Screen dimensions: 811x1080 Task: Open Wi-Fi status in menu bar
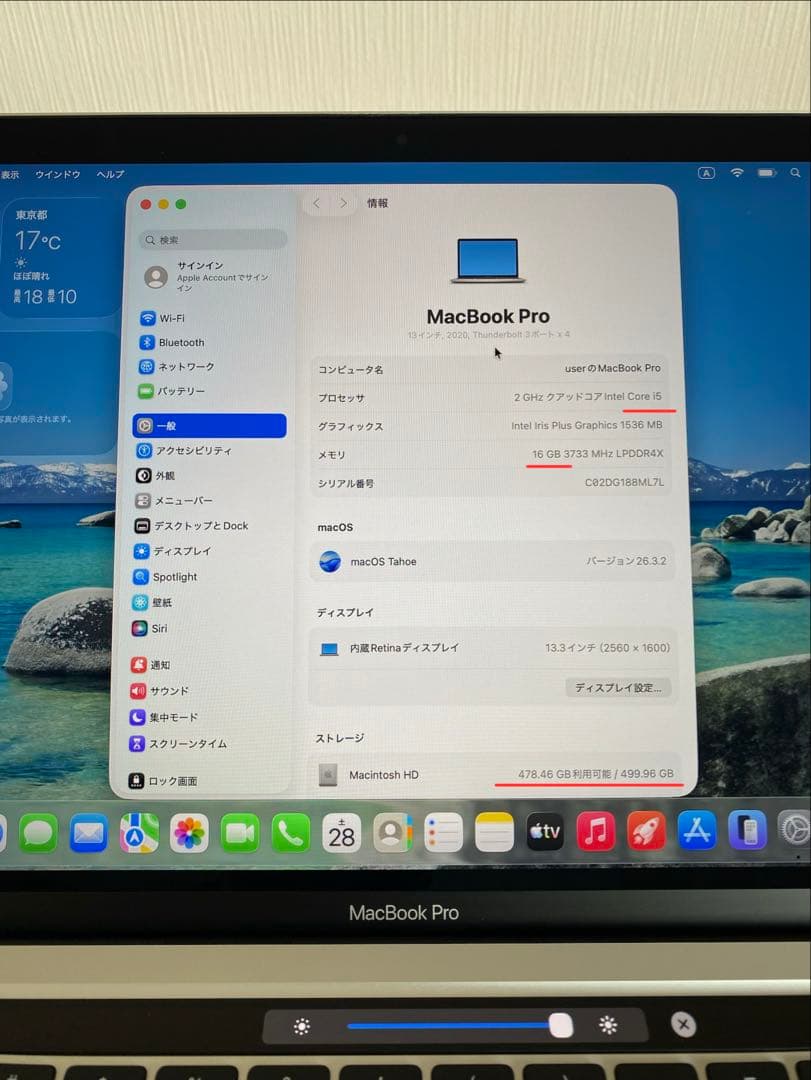point(737,173)
